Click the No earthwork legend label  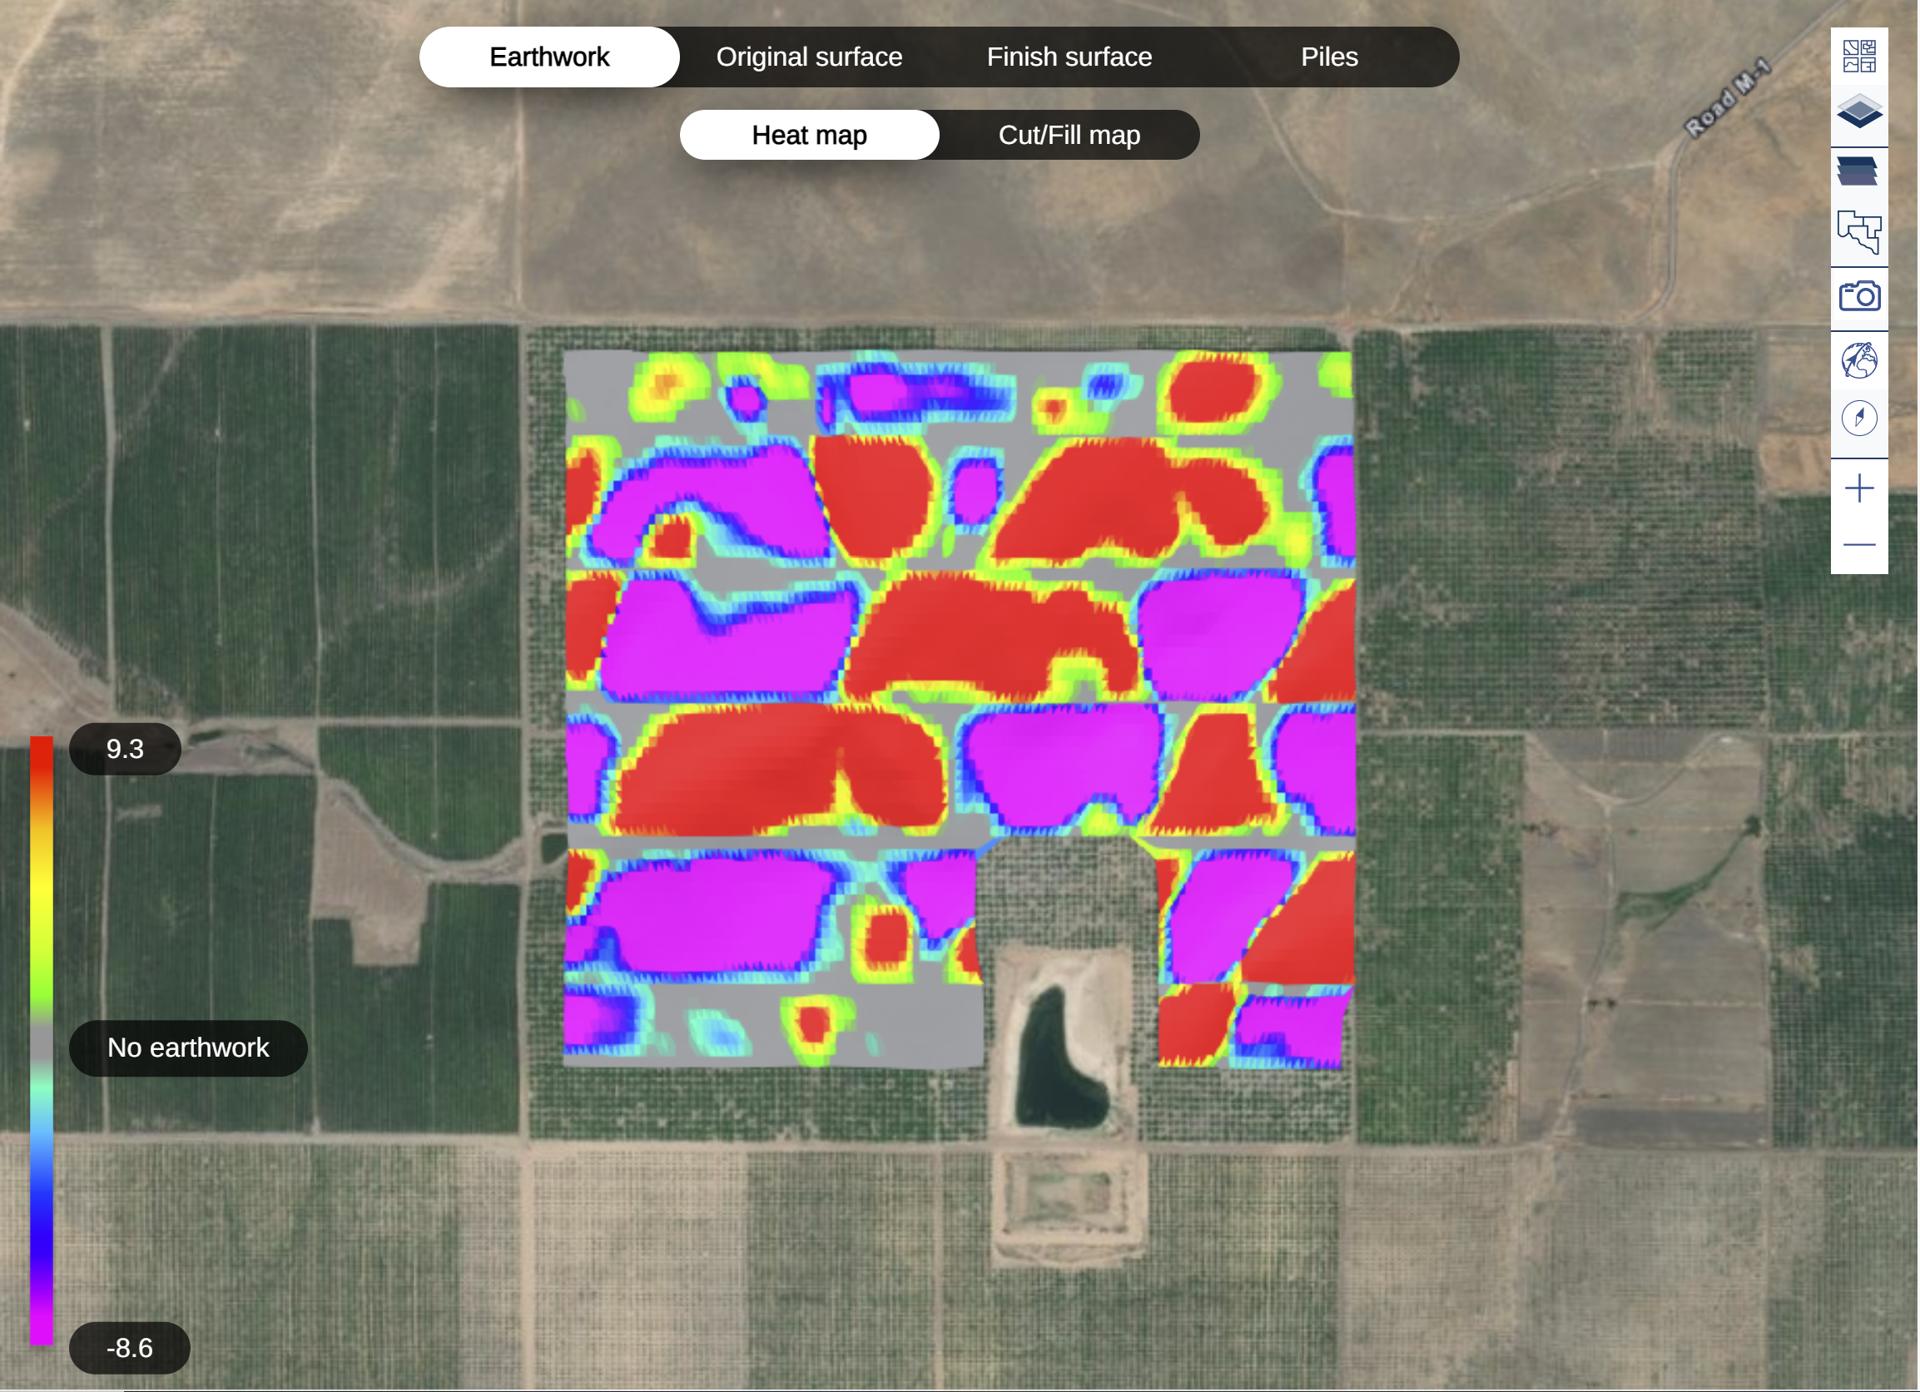[x=188, y=1048]
